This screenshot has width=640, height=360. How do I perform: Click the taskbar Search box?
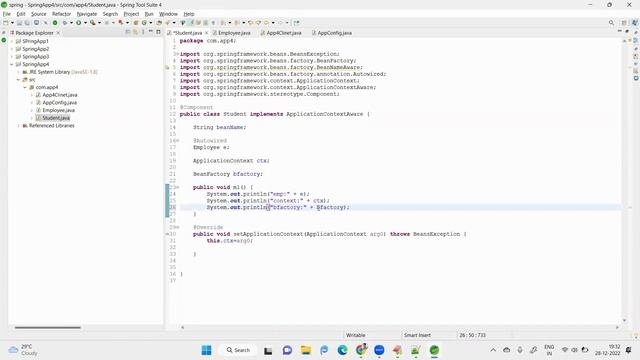click(238, 350)
